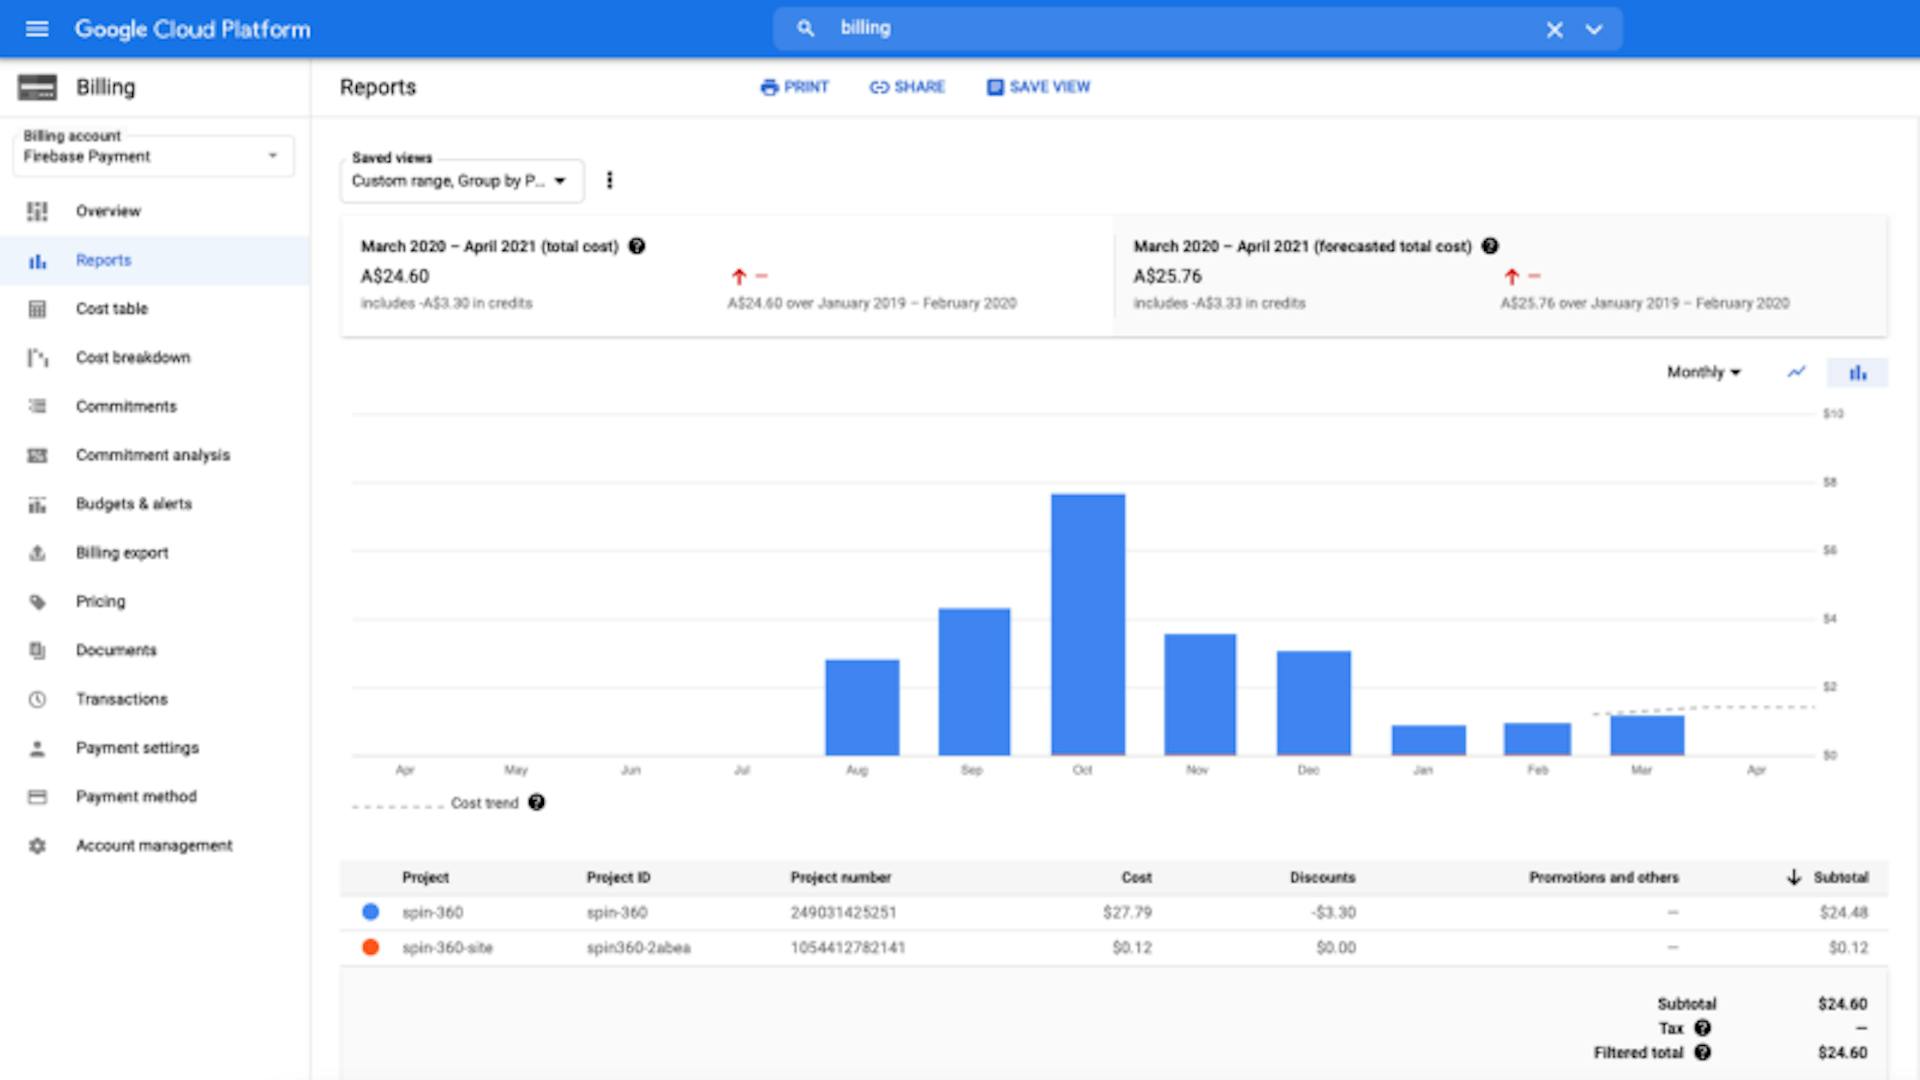
Task: Click the Cost table grid icon
Action: click(x=37, y=309)
